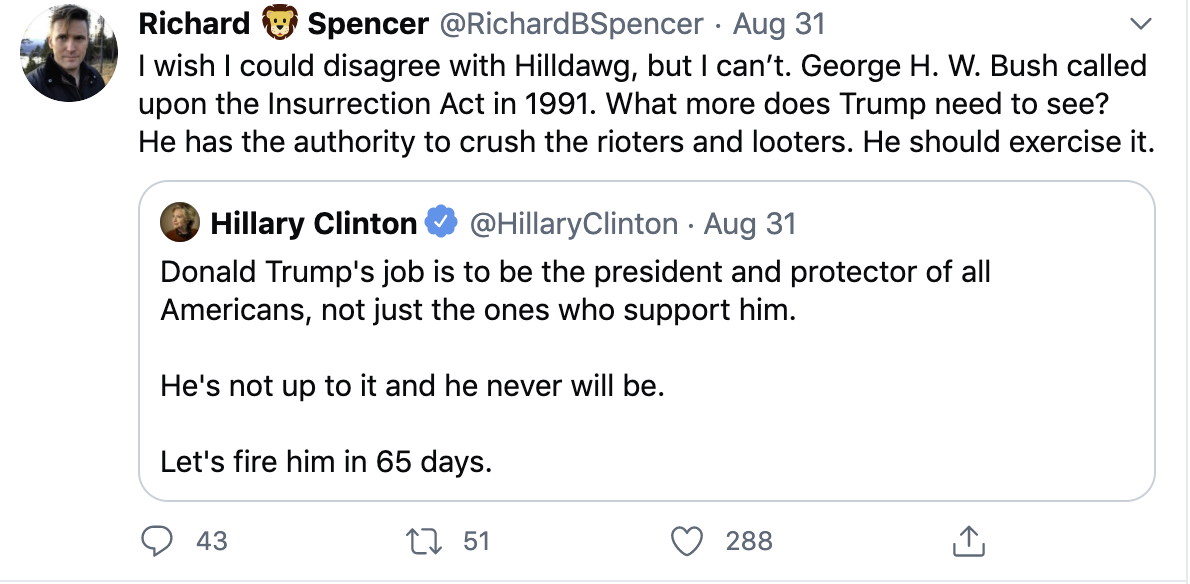Click Hillary Clinton's blue verified badge
The image size is (1190, 584).
pyautogui.click(x=441, y=223)
